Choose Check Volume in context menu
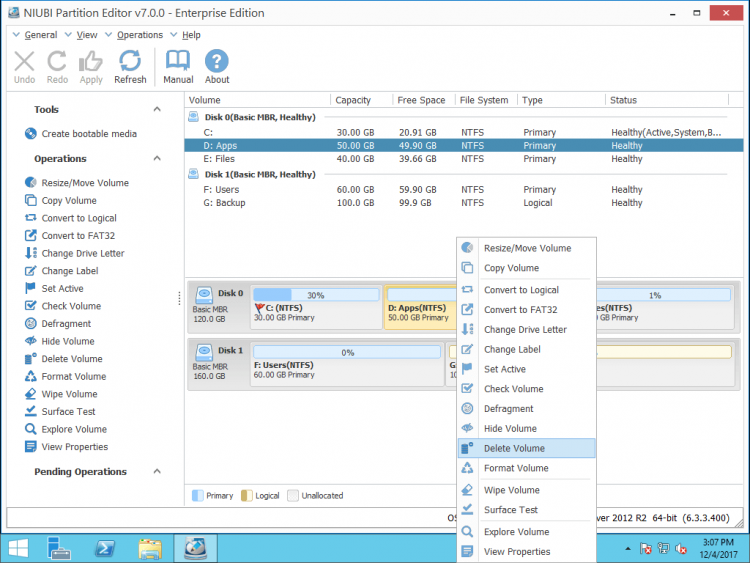Screen dimensions: 750x563 (527, 389)
